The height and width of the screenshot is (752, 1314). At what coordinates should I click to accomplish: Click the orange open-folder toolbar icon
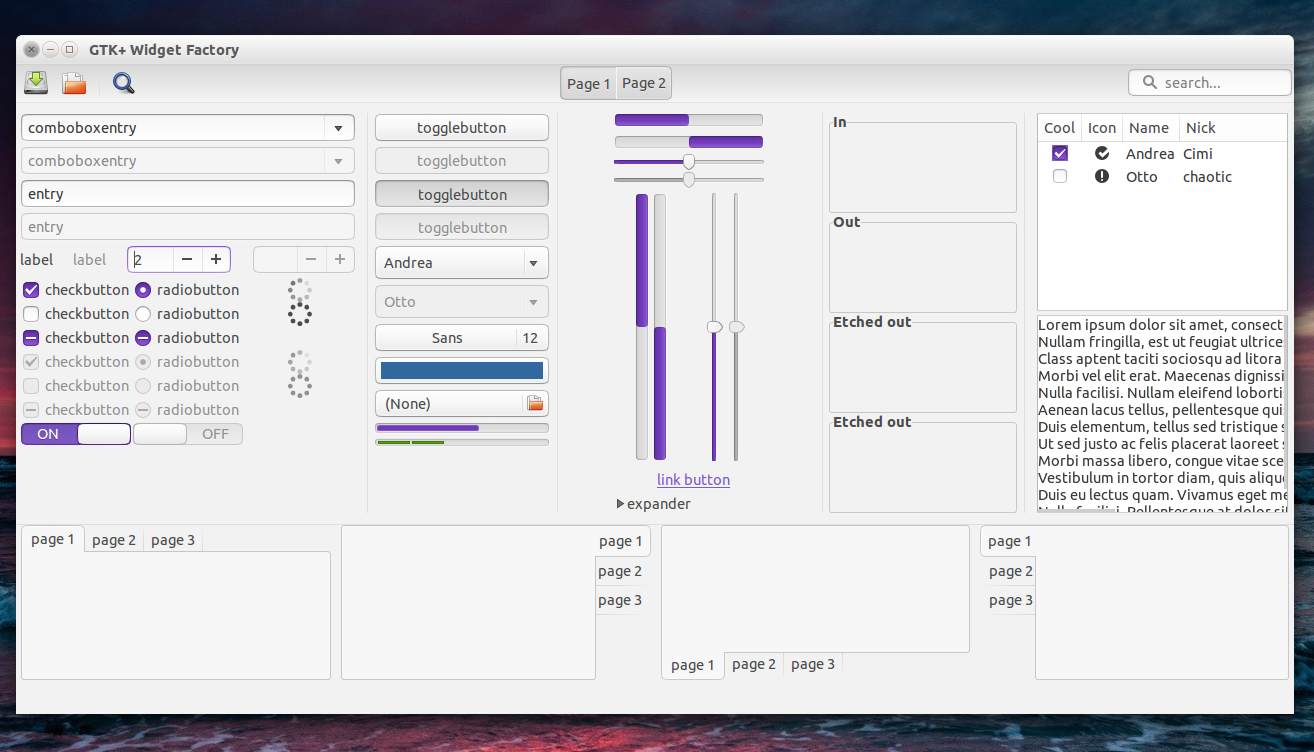point(73,83)
